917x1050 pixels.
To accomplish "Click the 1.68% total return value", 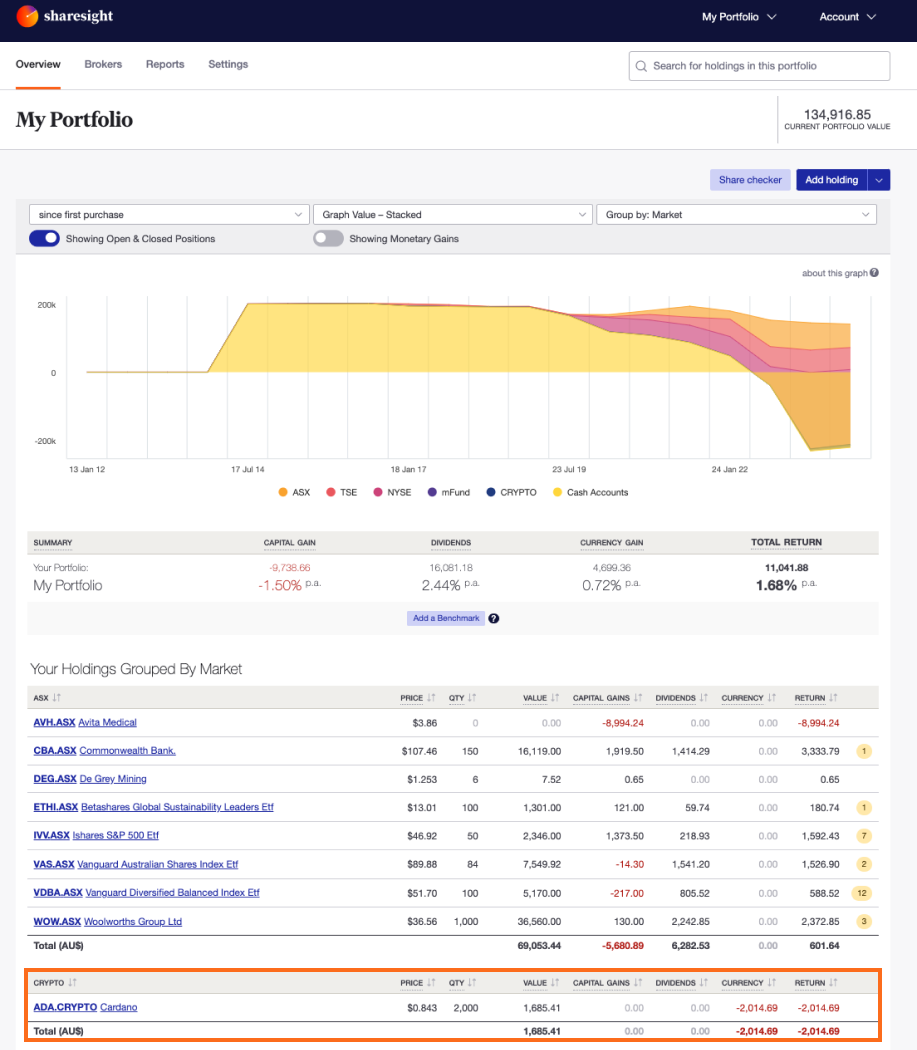I will pos(776,585).
